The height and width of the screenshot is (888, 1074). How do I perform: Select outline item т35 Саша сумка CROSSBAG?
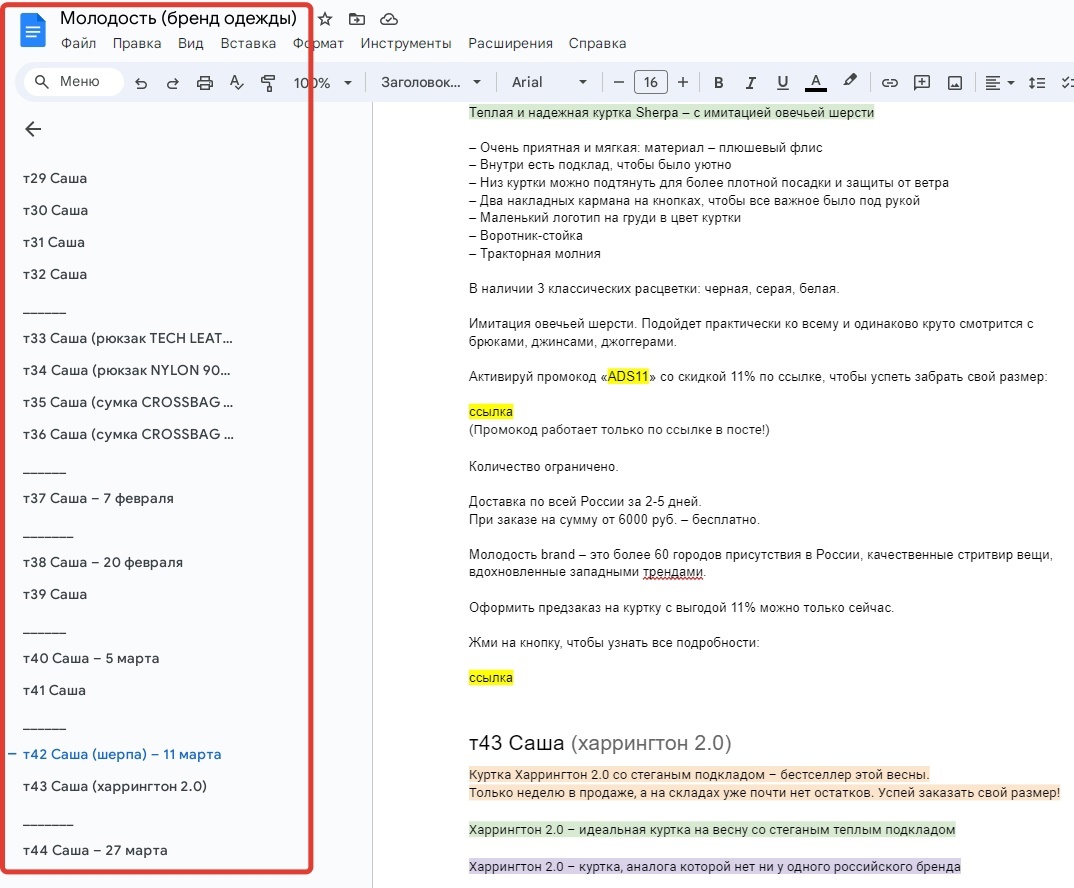point(128,402)
